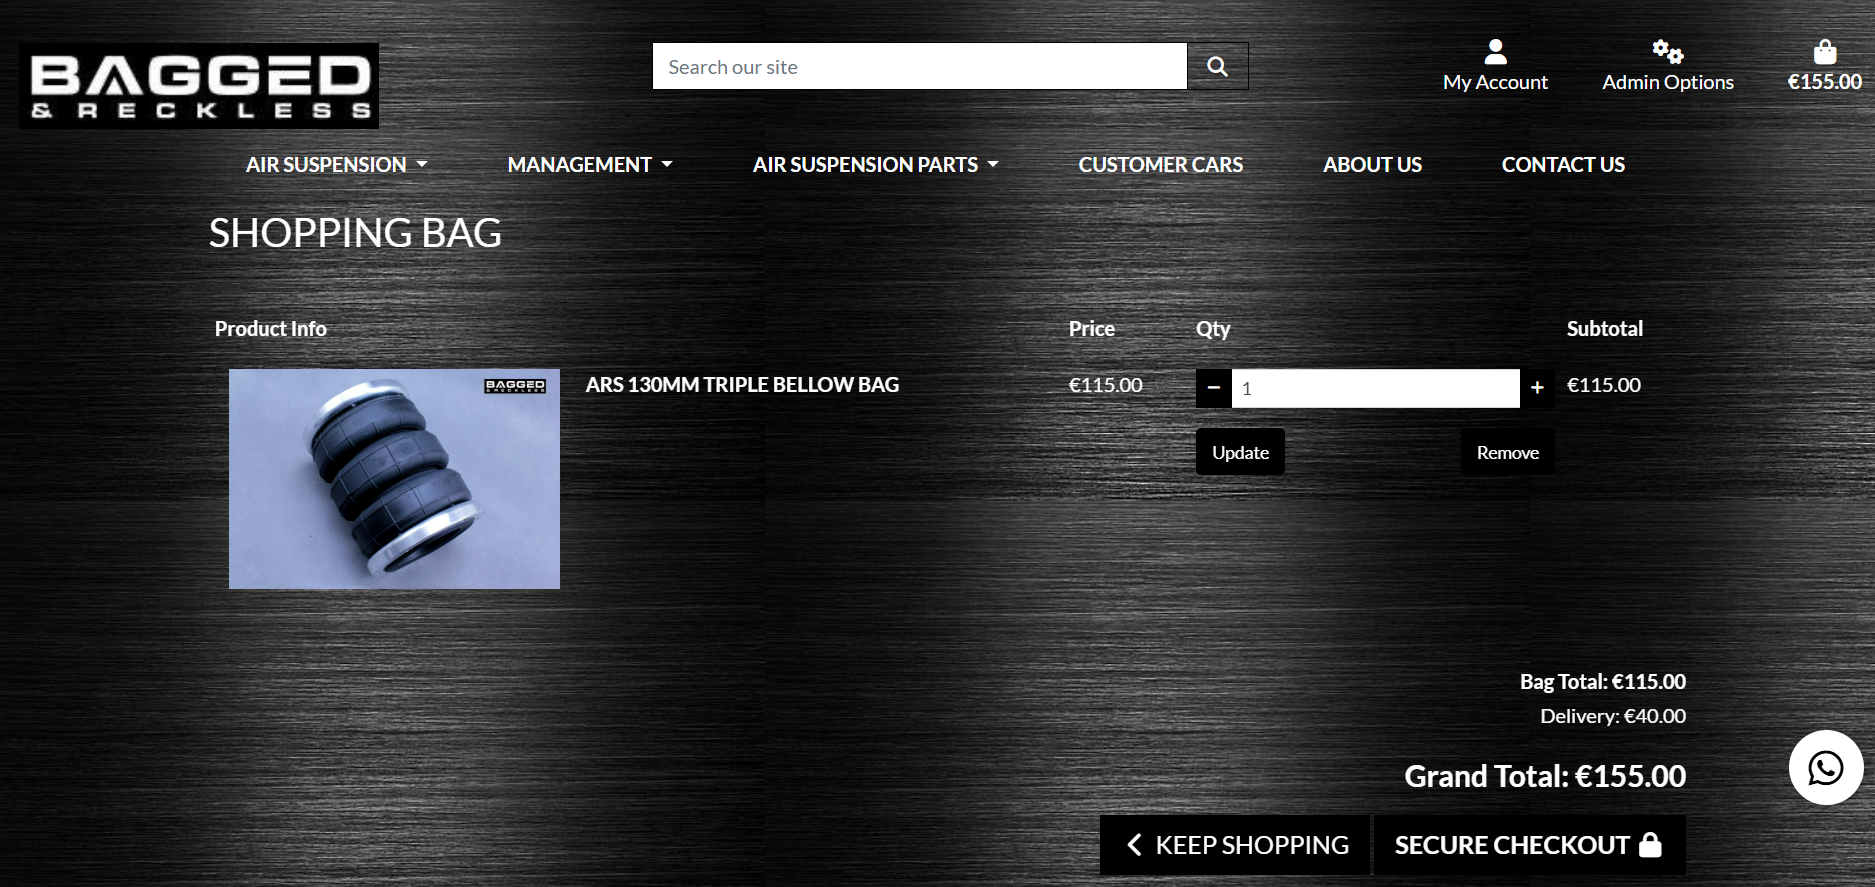Click the triple bellow bag product thumbnail
1875x887 pixels.
click(394, 479)
